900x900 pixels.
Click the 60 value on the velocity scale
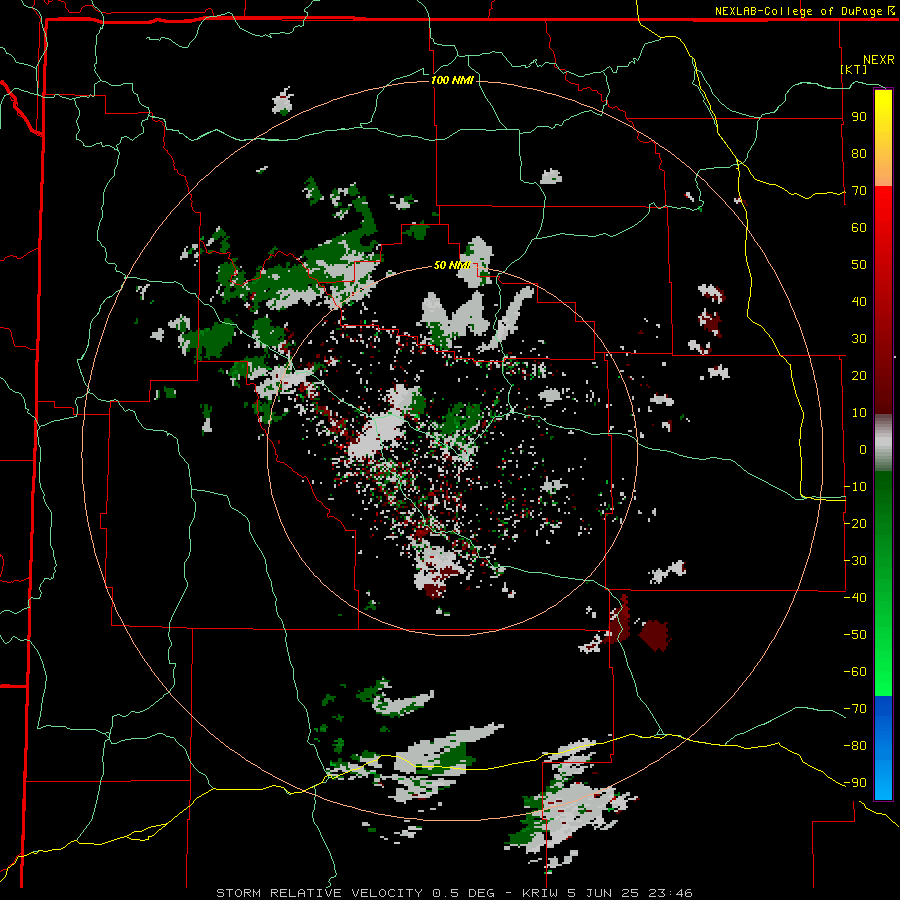(859, 228)
